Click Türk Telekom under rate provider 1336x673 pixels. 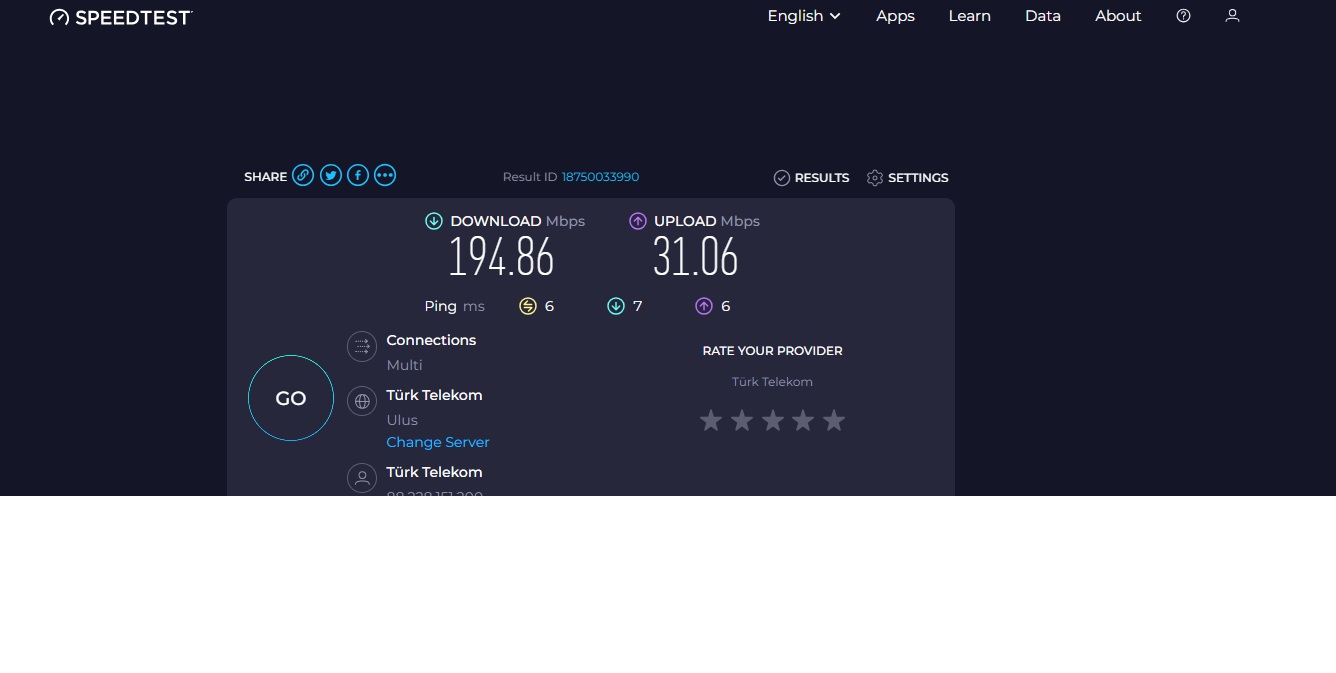click(x=772, y=382)
